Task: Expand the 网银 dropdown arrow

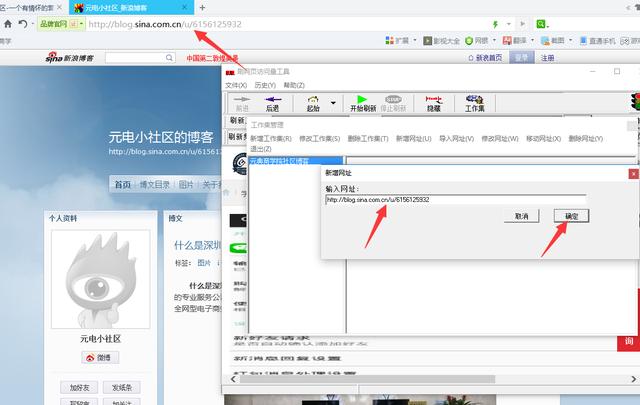Action: pos(494,40)
